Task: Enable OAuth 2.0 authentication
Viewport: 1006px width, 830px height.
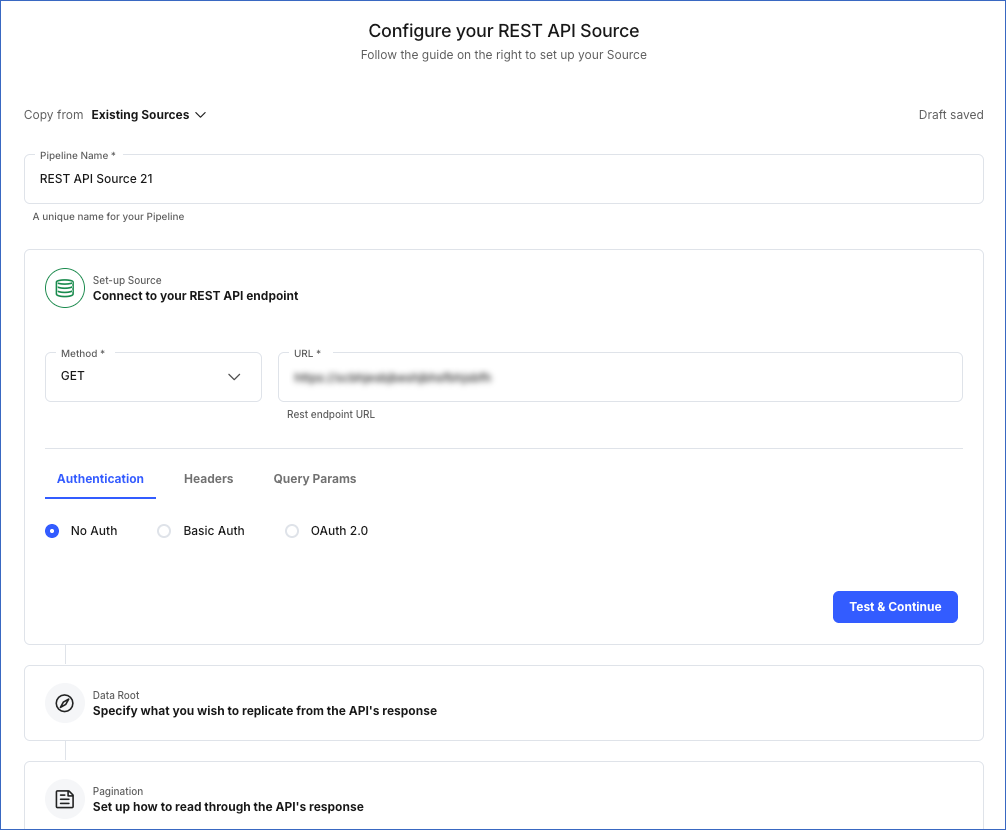Action: (291, 531)
